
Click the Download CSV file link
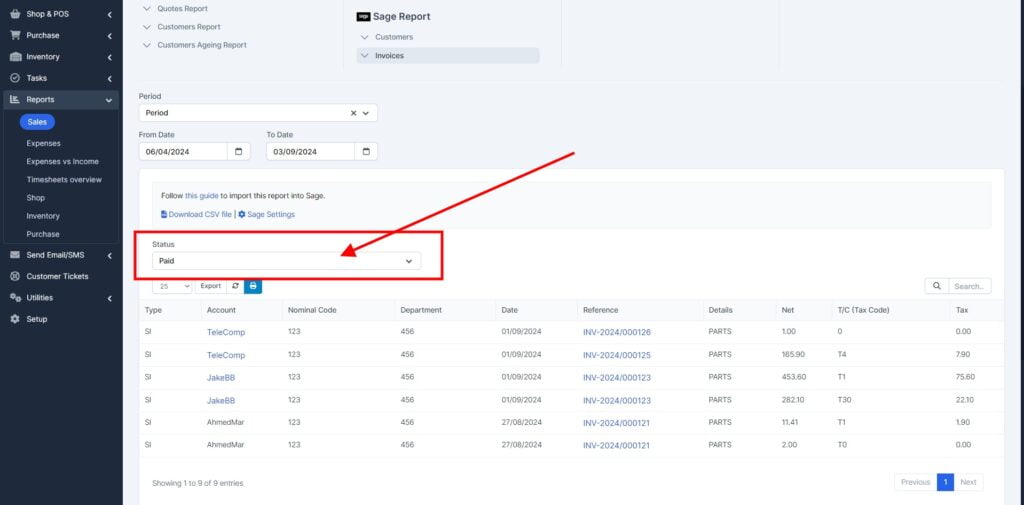coord(196,214)
